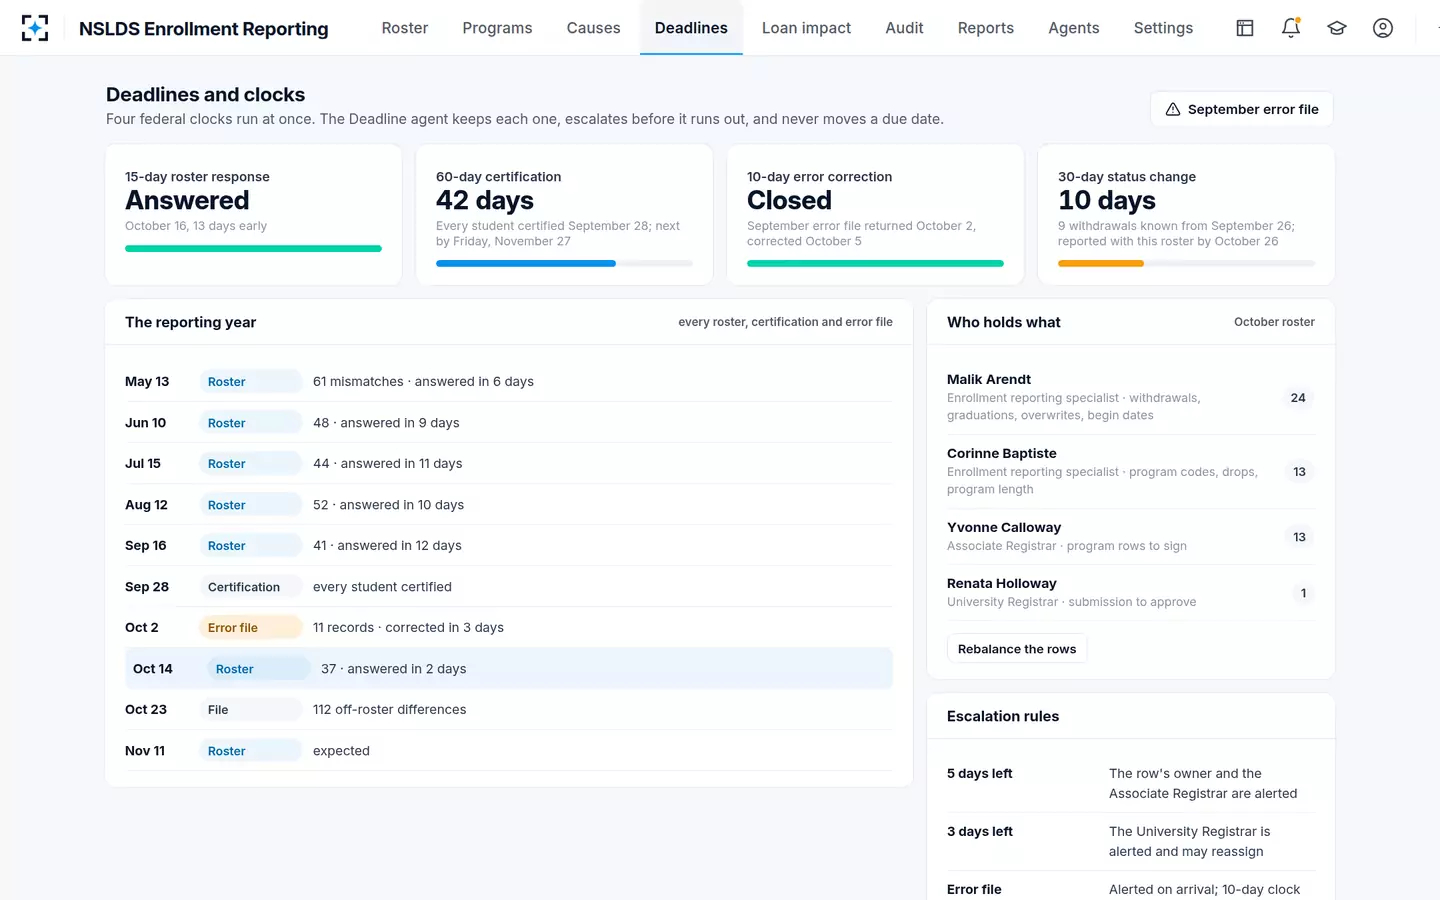Switch to the Roster tab
This screenshot has height=900, width=1440.
405,28
